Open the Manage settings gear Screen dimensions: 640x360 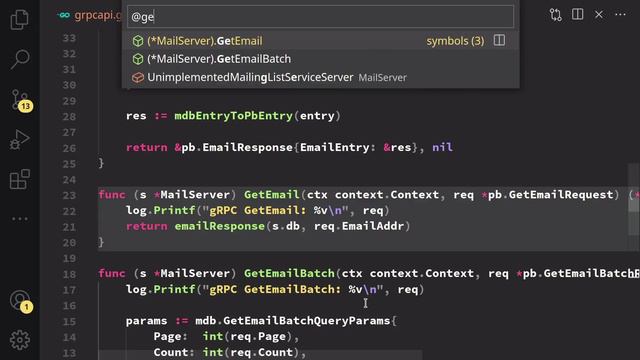tap(20, 340)
